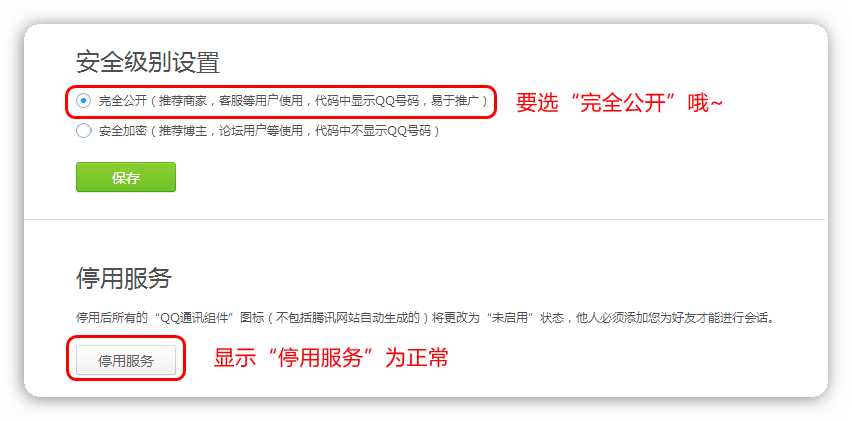This screenshot has height=421, width=852.
Task: Save security level with 保存 button
Action: click(126, 177)
